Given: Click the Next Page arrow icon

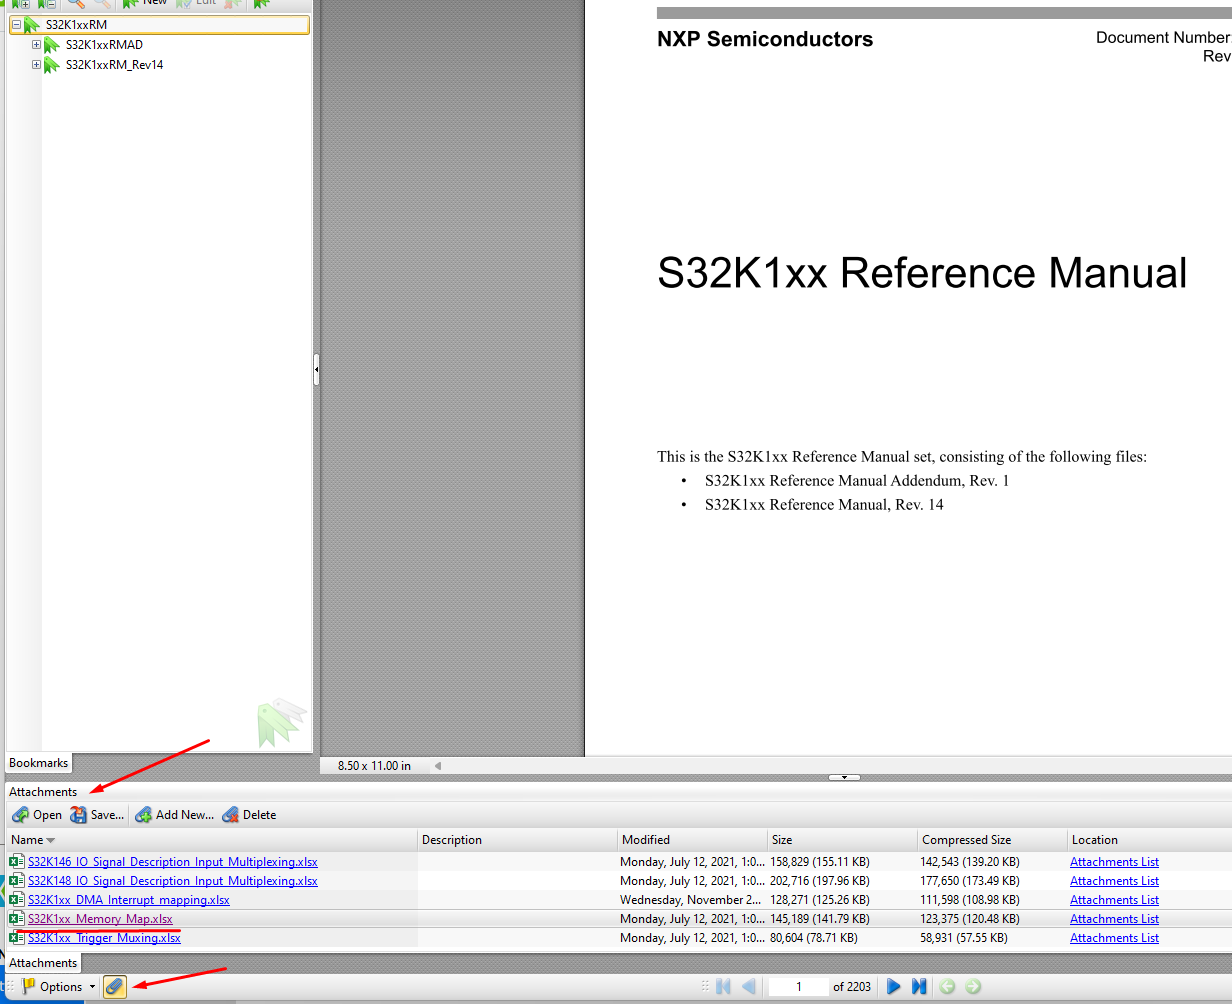Looking at the screenshot, I should coord(893,986).
